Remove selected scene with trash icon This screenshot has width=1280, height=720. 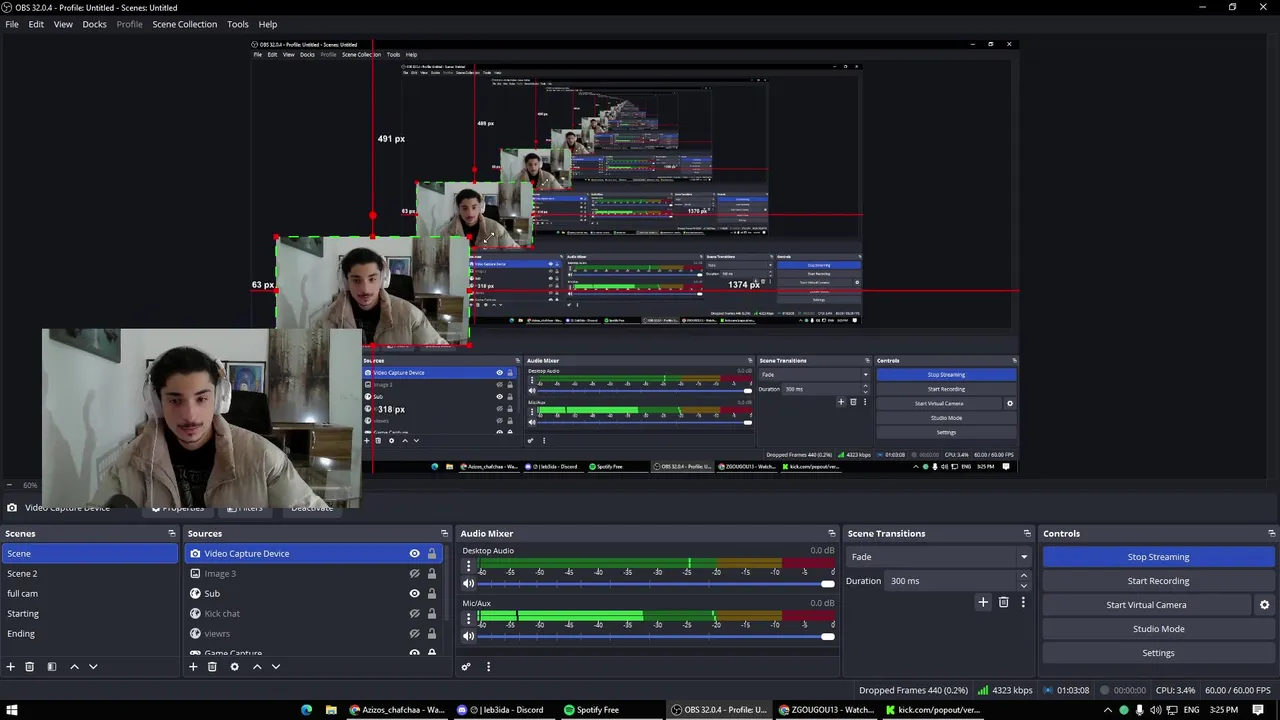tap(30, 667)
